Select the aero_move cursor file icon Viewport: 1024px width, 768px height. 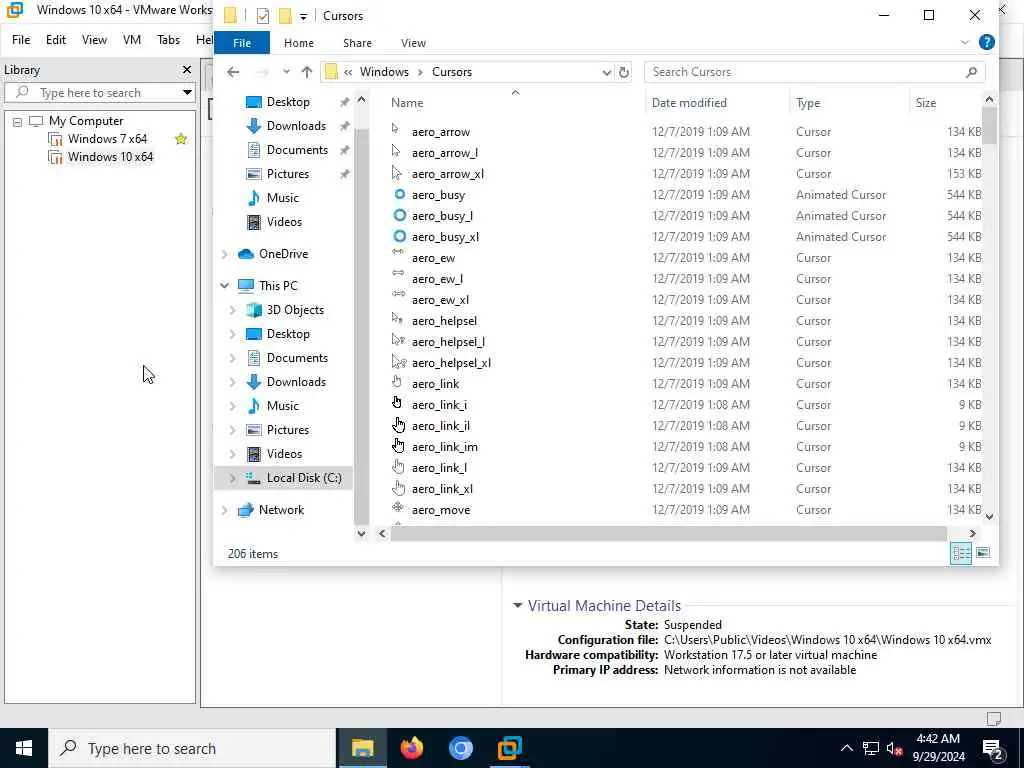click(x=398, y=507)
